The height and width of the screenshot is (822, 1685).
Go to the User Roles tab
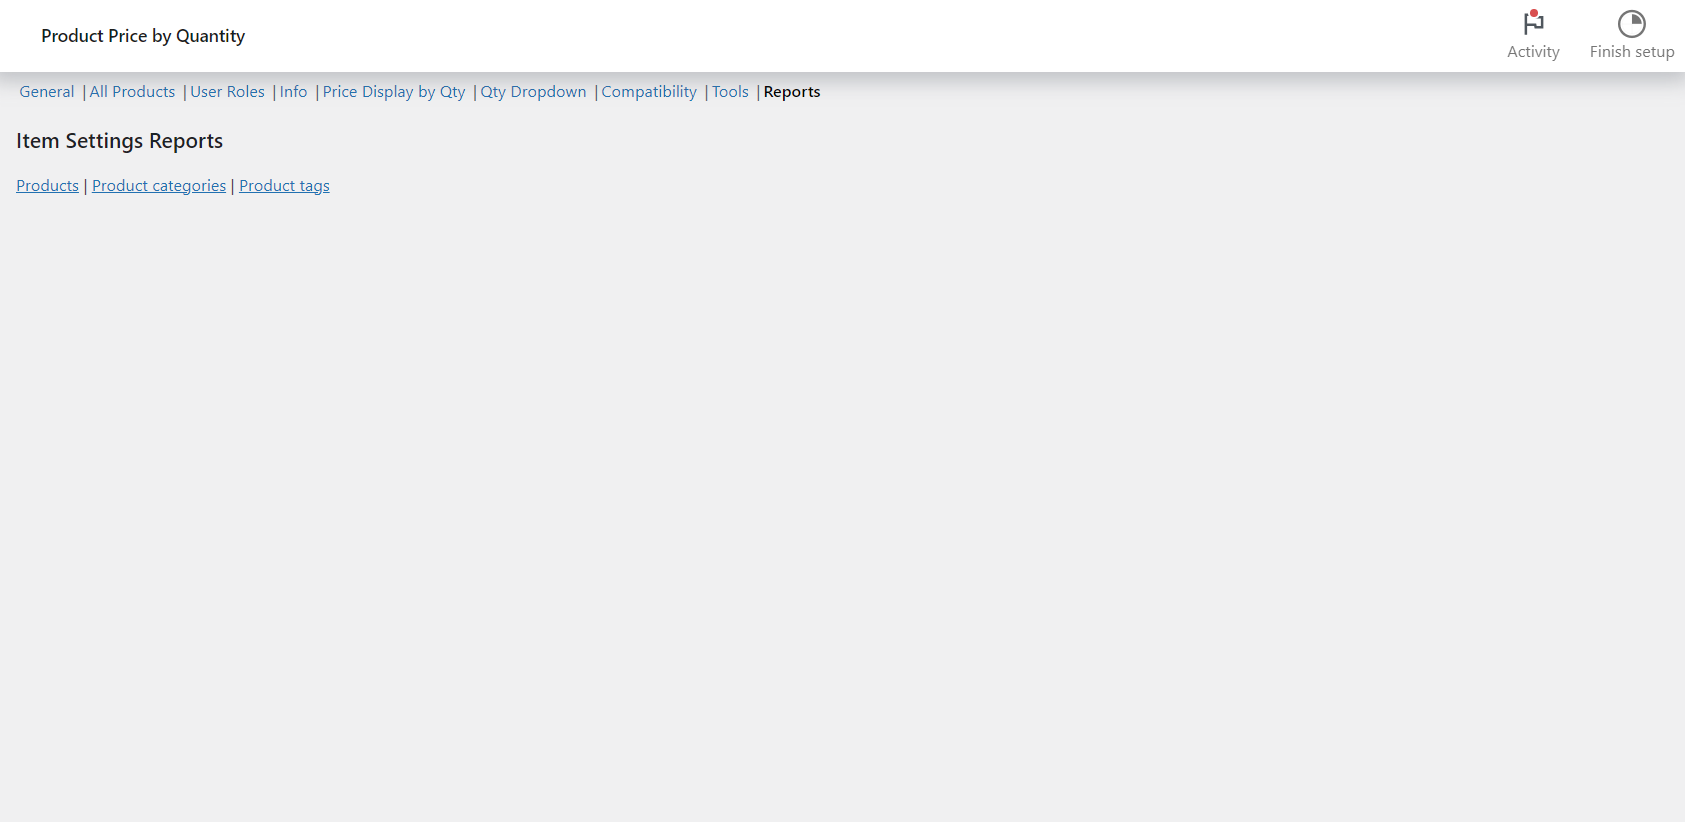click(227, 92)
